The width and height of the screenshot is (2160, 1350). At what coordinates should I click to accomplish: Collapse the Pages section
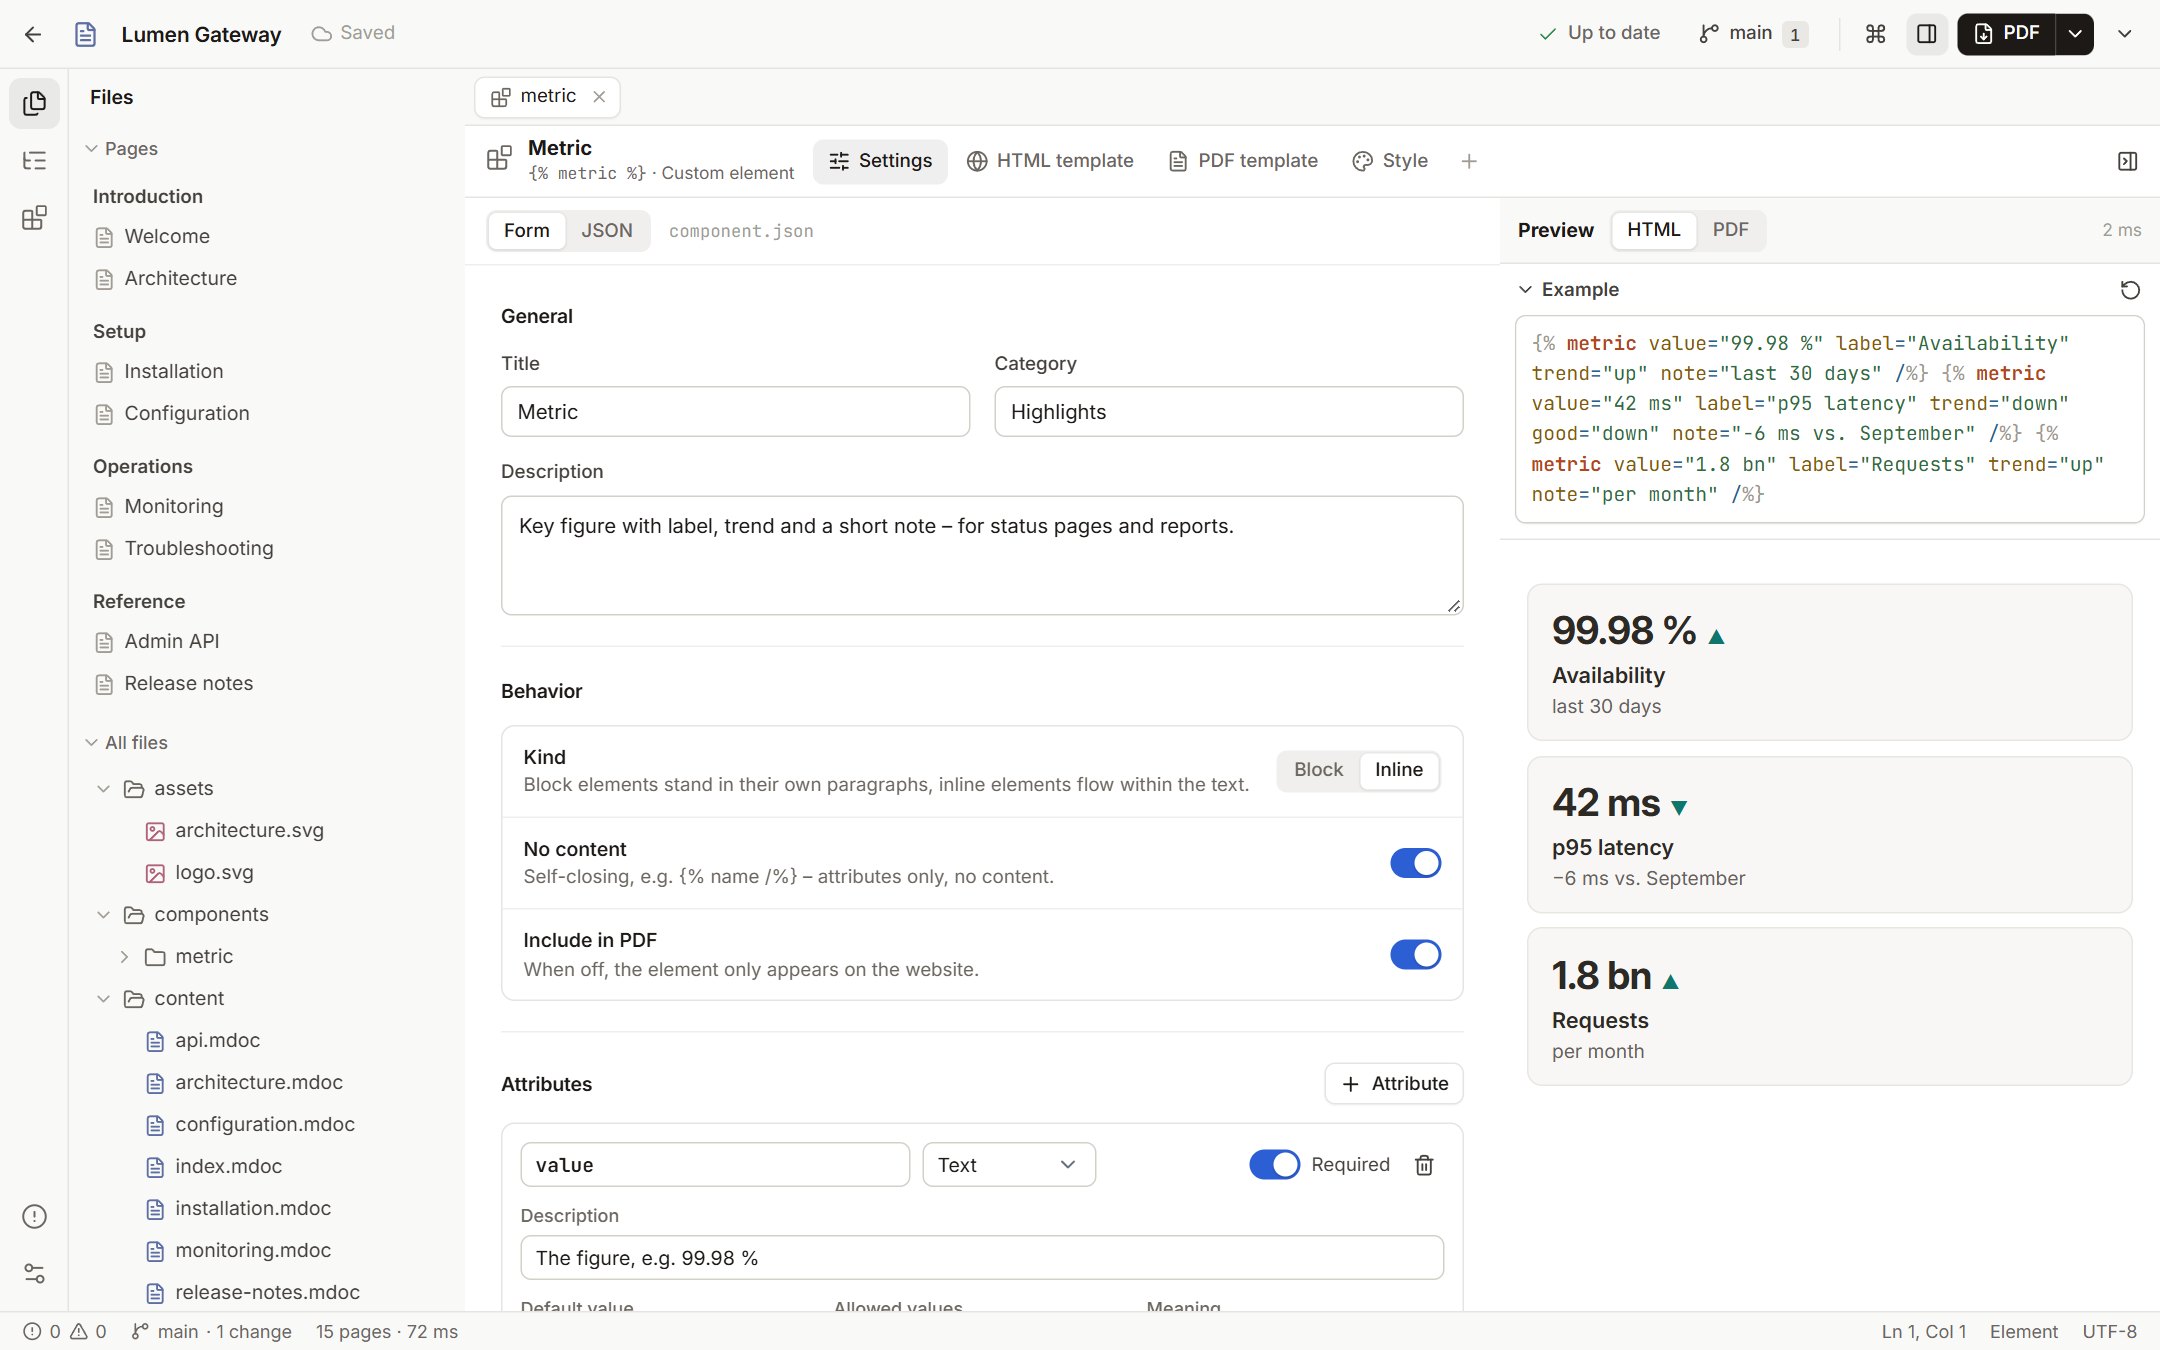[x=122, y=149]
